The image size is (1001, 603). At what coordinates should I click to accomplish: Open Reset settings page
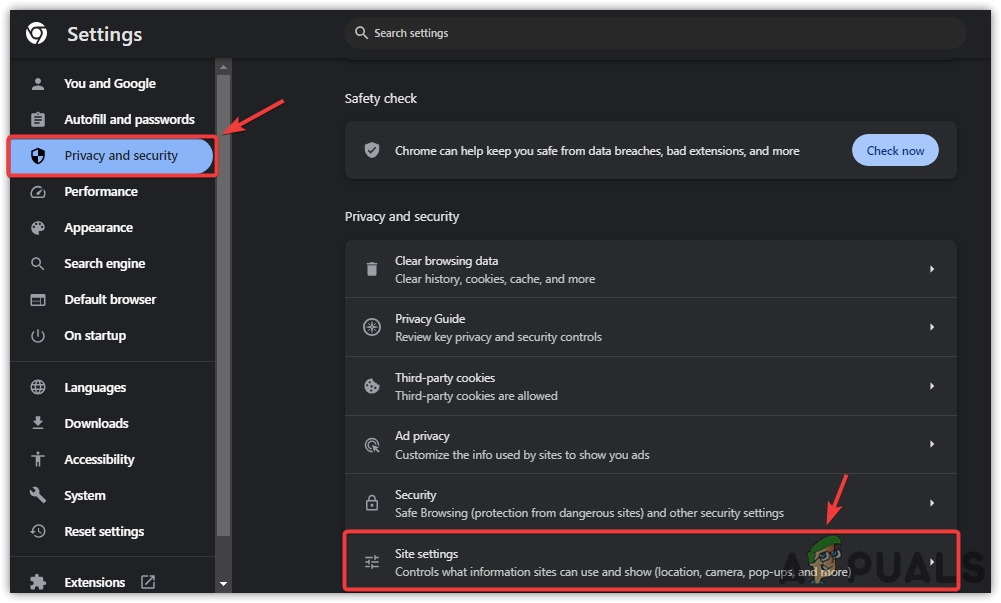tap(104, 532)
